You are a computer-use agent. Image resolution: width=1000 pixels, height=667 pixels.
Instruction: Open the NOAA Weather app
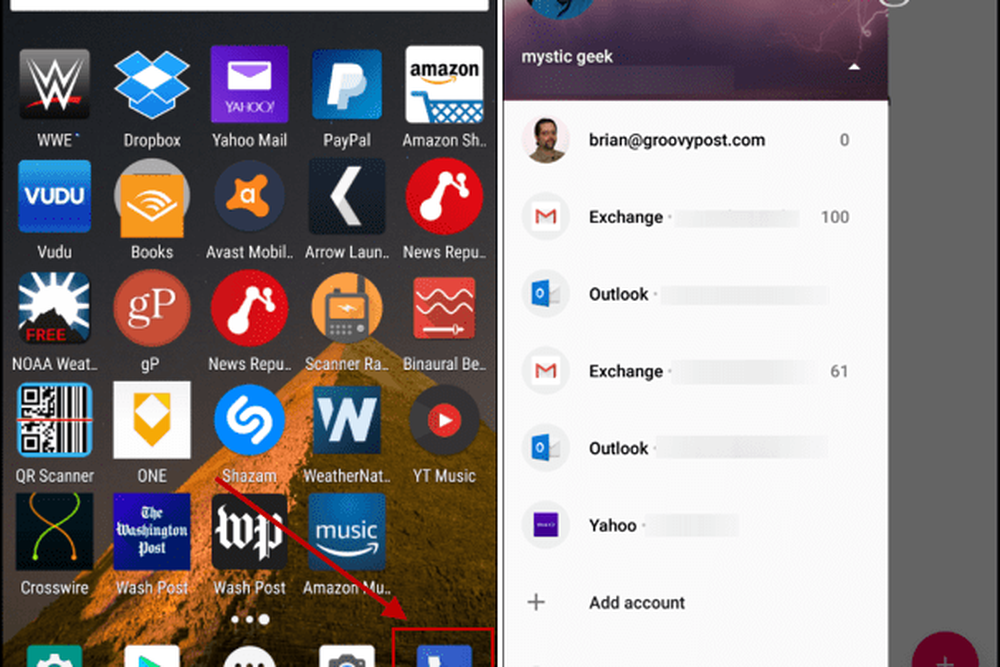(x=54, y=308)
